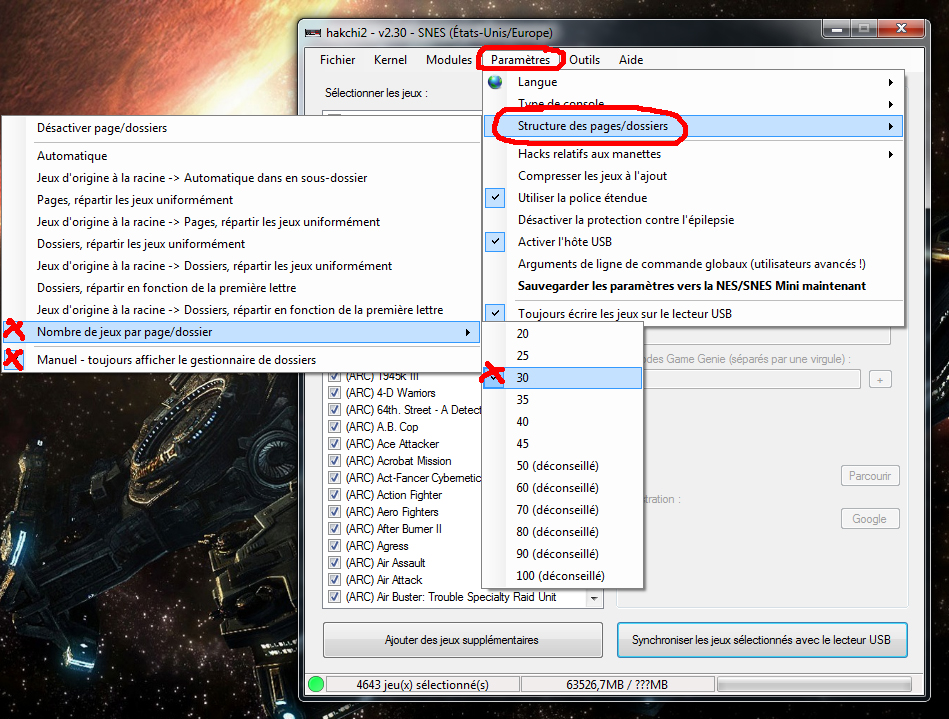The image size is (949, 719).
Task: Choose Manuel - toujours afficher le gestionnaire de dossiers
Action: click(x=241, y=360)
